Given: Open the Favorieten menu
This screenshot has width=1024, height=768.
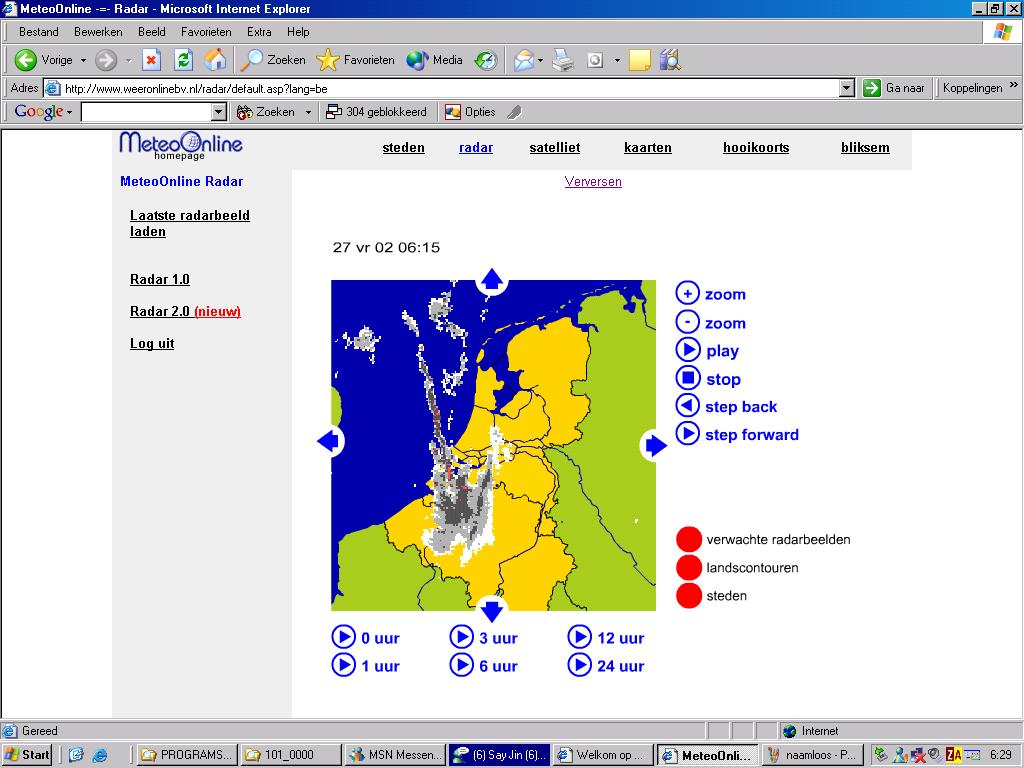Looking at the screenshot, I should pos(208,32).
